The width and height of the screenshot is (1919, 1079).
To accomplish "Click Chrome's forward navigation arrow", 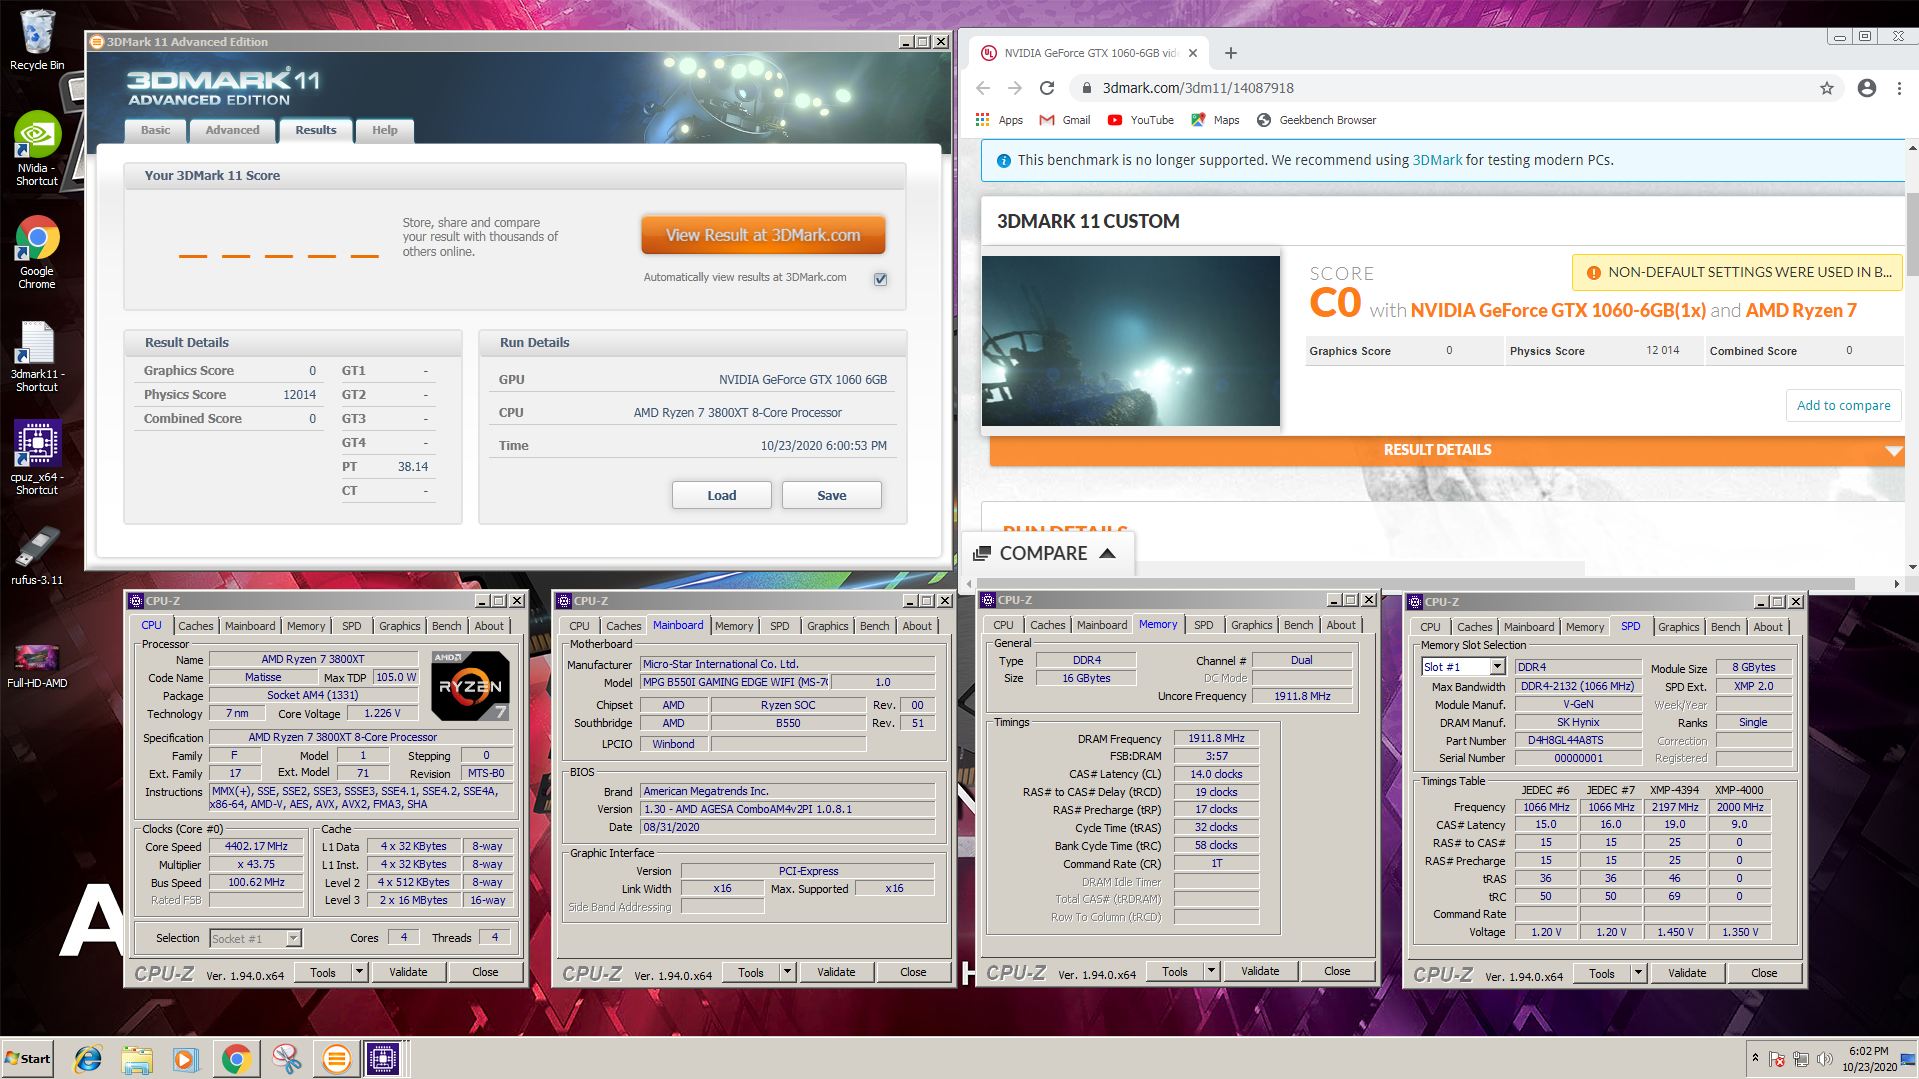I will [x=1015, y=88].
